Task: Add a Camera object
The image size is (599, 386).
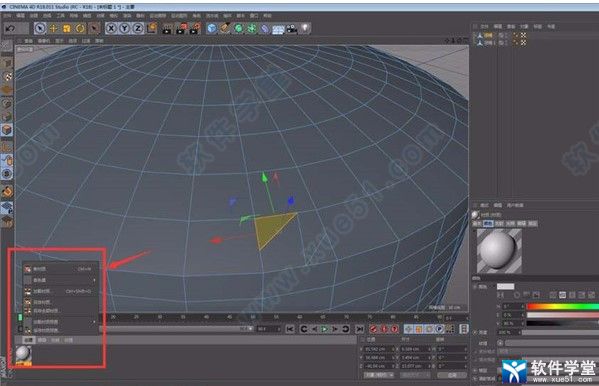Action: [x=292, y=29]
